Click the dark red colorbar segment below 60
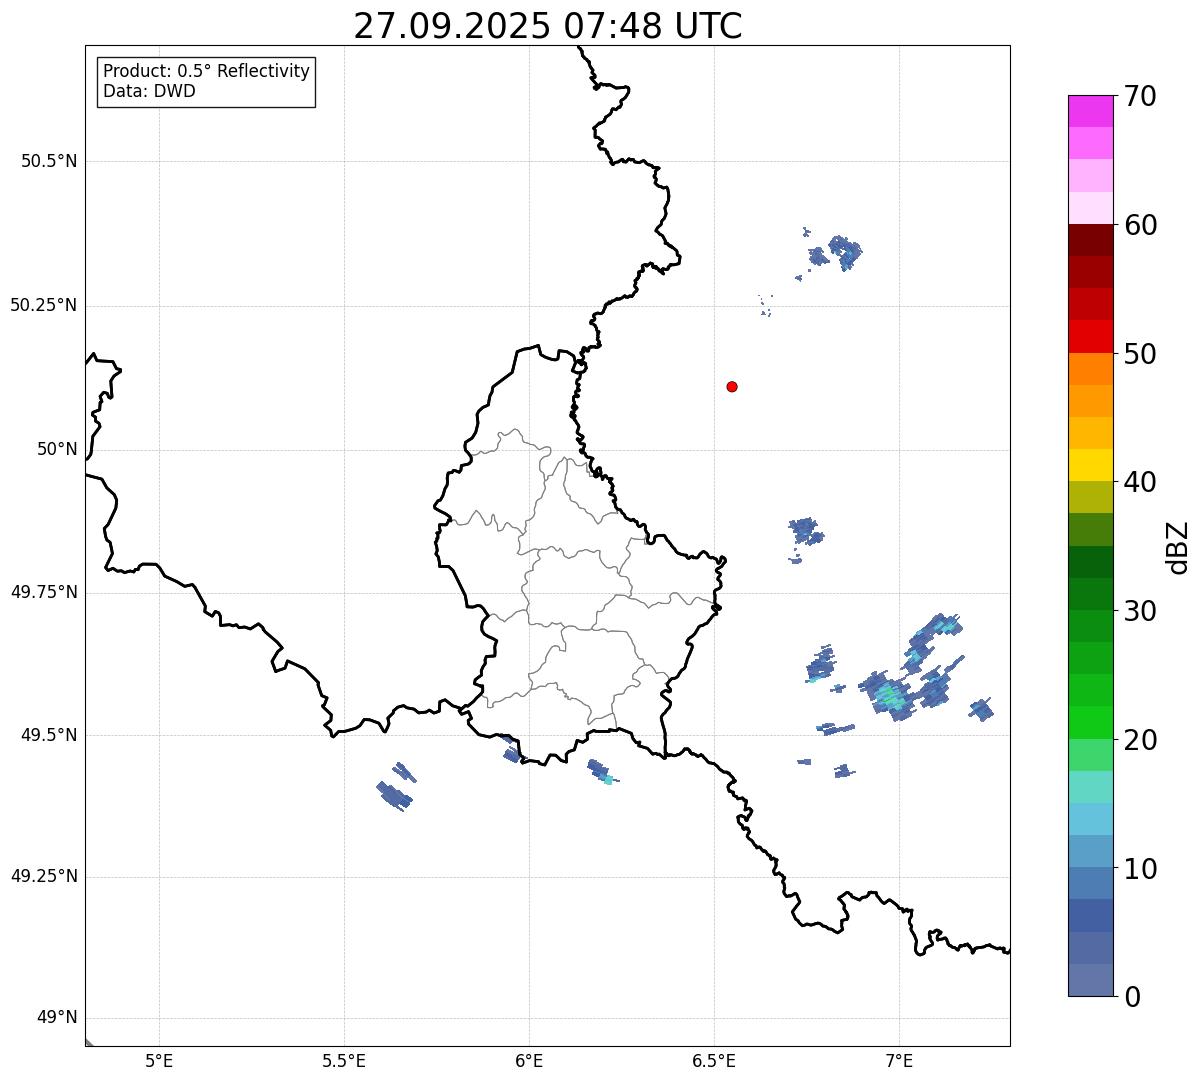 click(1090, 240)
